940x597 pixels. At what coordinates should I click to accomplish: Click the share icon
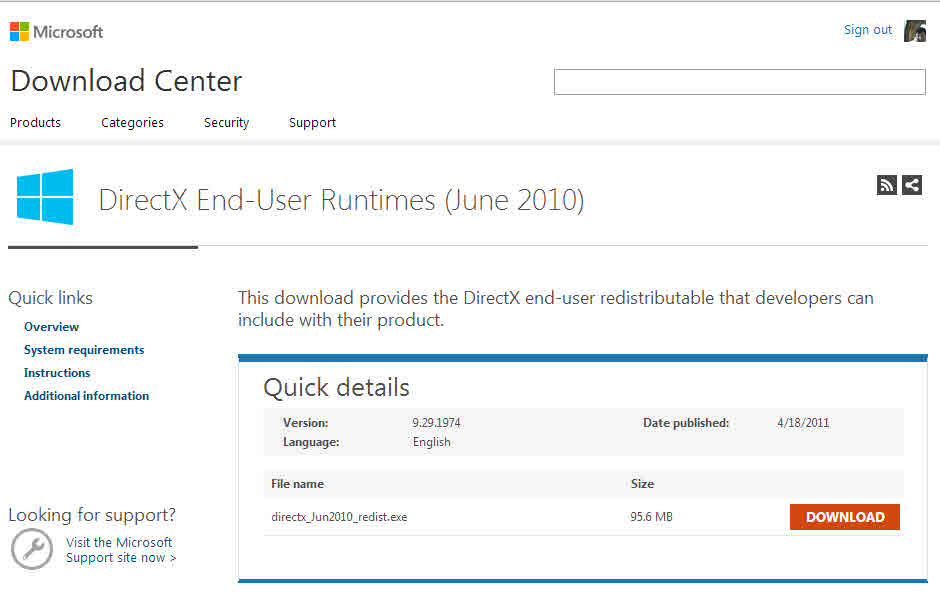pyautogui.click(x=912, y=185)
